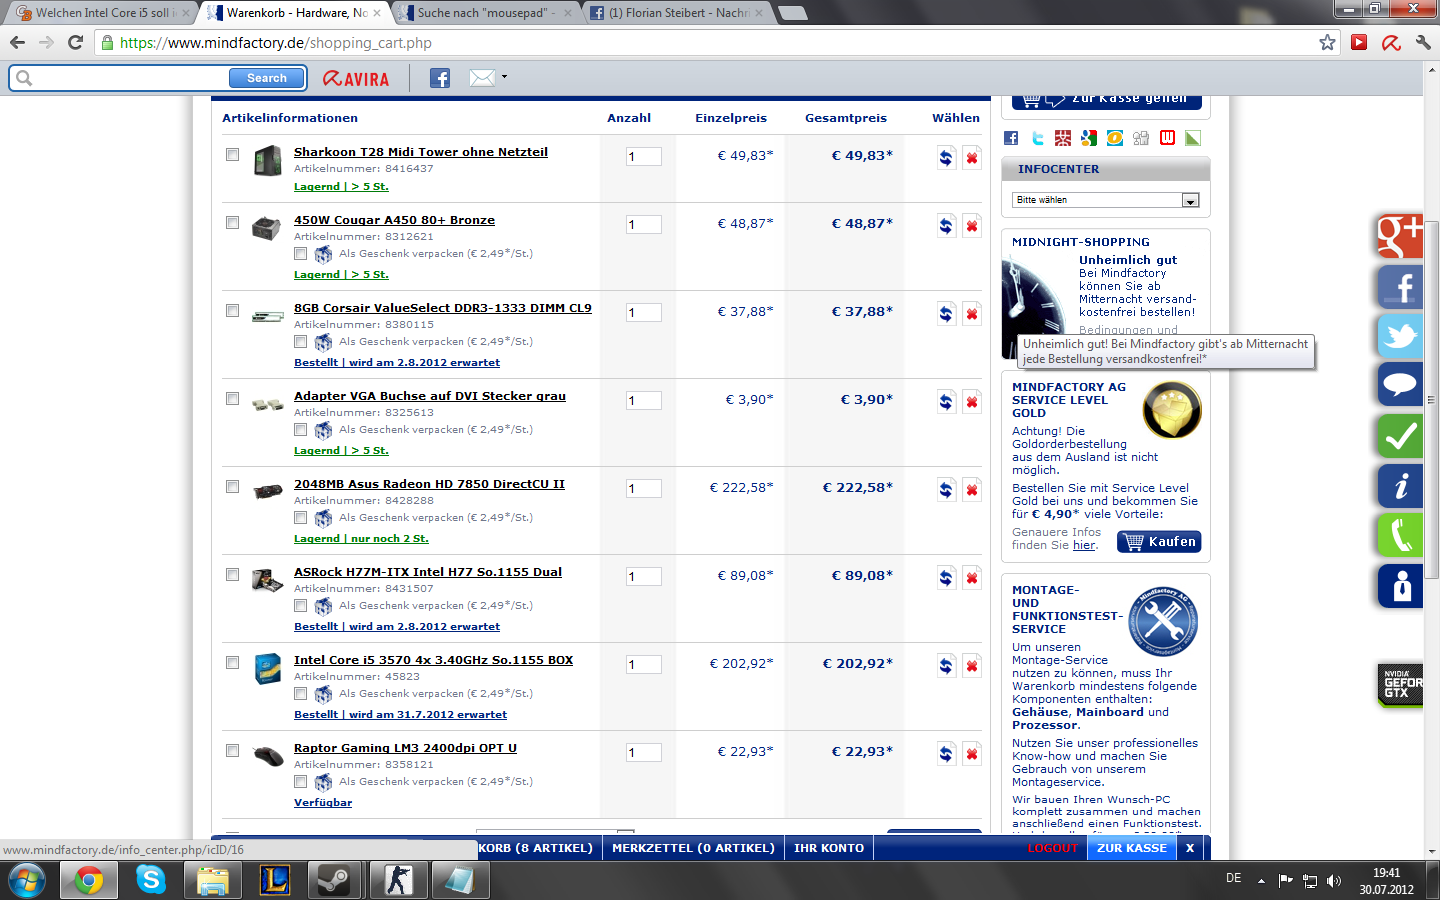Open League of Legends taskbar icon
Image resolution: width=1440 pixels, height=900 pixels.
tap(274, 880)
